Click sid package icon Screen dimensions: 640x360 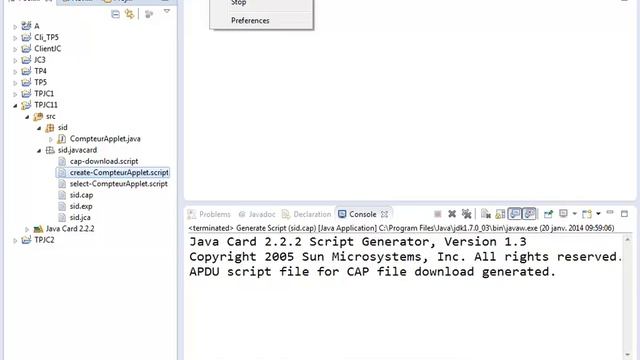tap(50, 128)
